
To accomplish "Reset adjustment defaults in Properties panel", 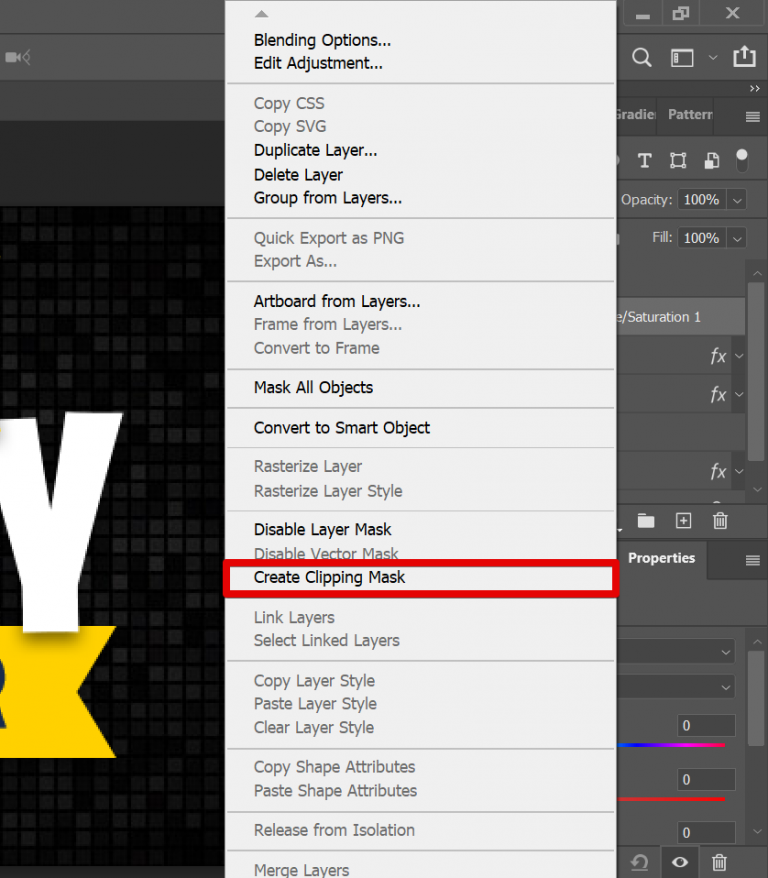I will point(641,861).
